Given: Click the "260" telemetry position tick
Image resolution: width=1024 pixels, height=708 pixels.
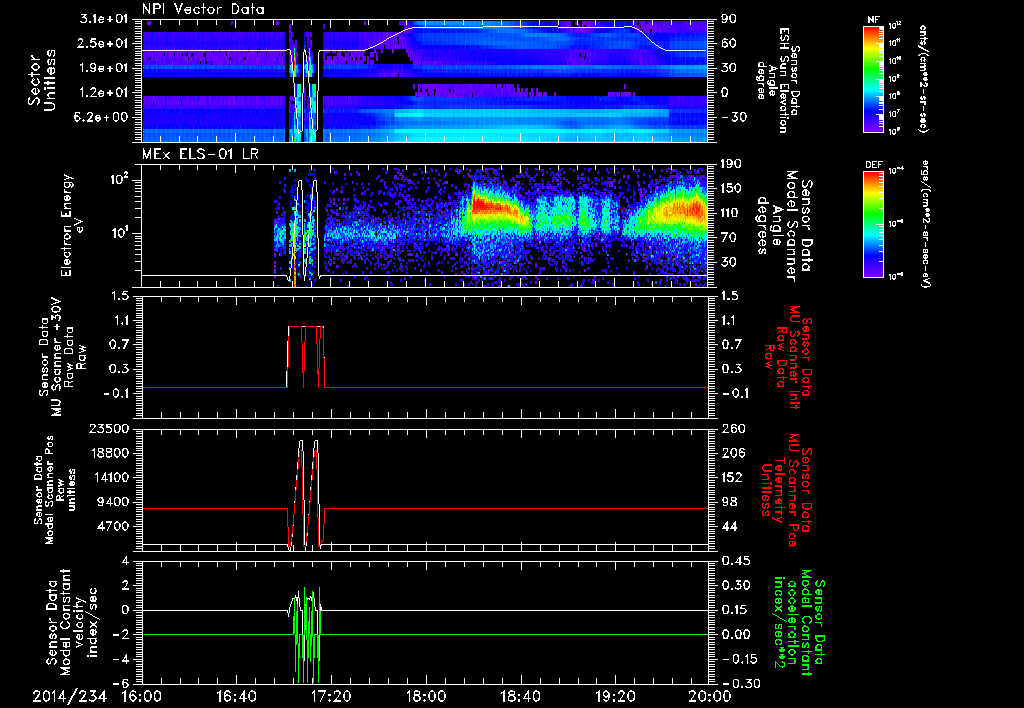Looking at the screenshot, I should tap(731, 429).
